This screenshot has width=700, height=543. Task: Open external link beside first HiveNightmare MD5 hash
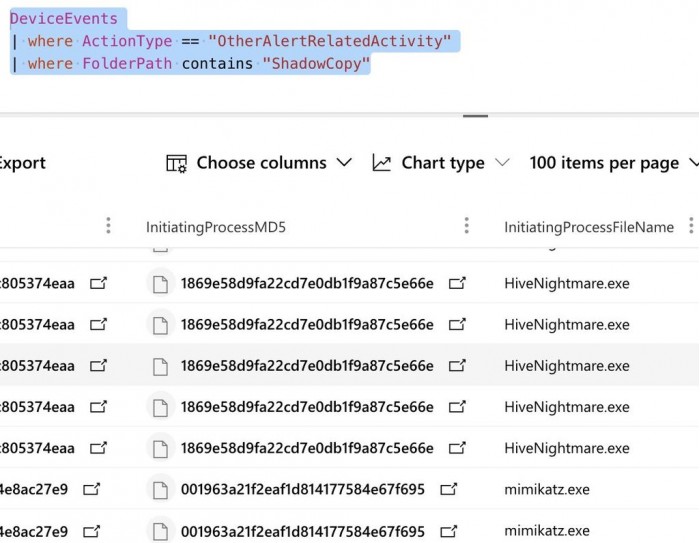457,283
